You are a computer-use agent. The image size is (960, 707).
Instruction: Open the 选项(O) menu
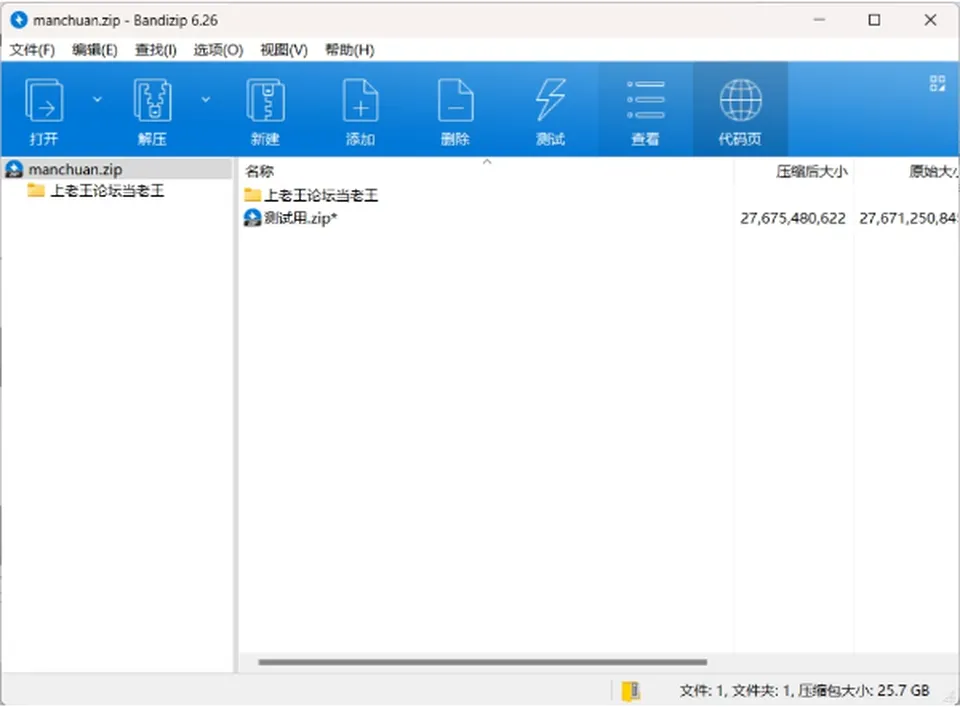[218, 50]
